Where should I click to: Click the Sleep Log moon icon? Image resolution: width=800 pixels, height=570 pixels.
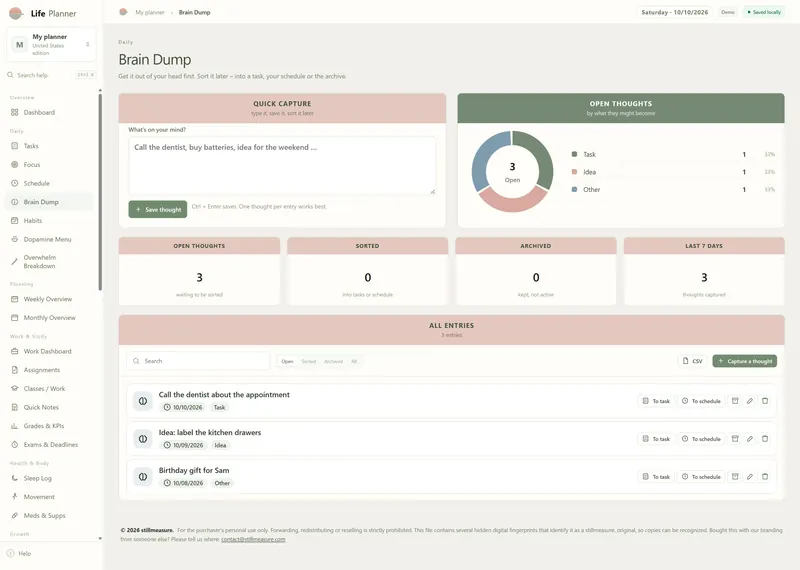click(14, 478)
